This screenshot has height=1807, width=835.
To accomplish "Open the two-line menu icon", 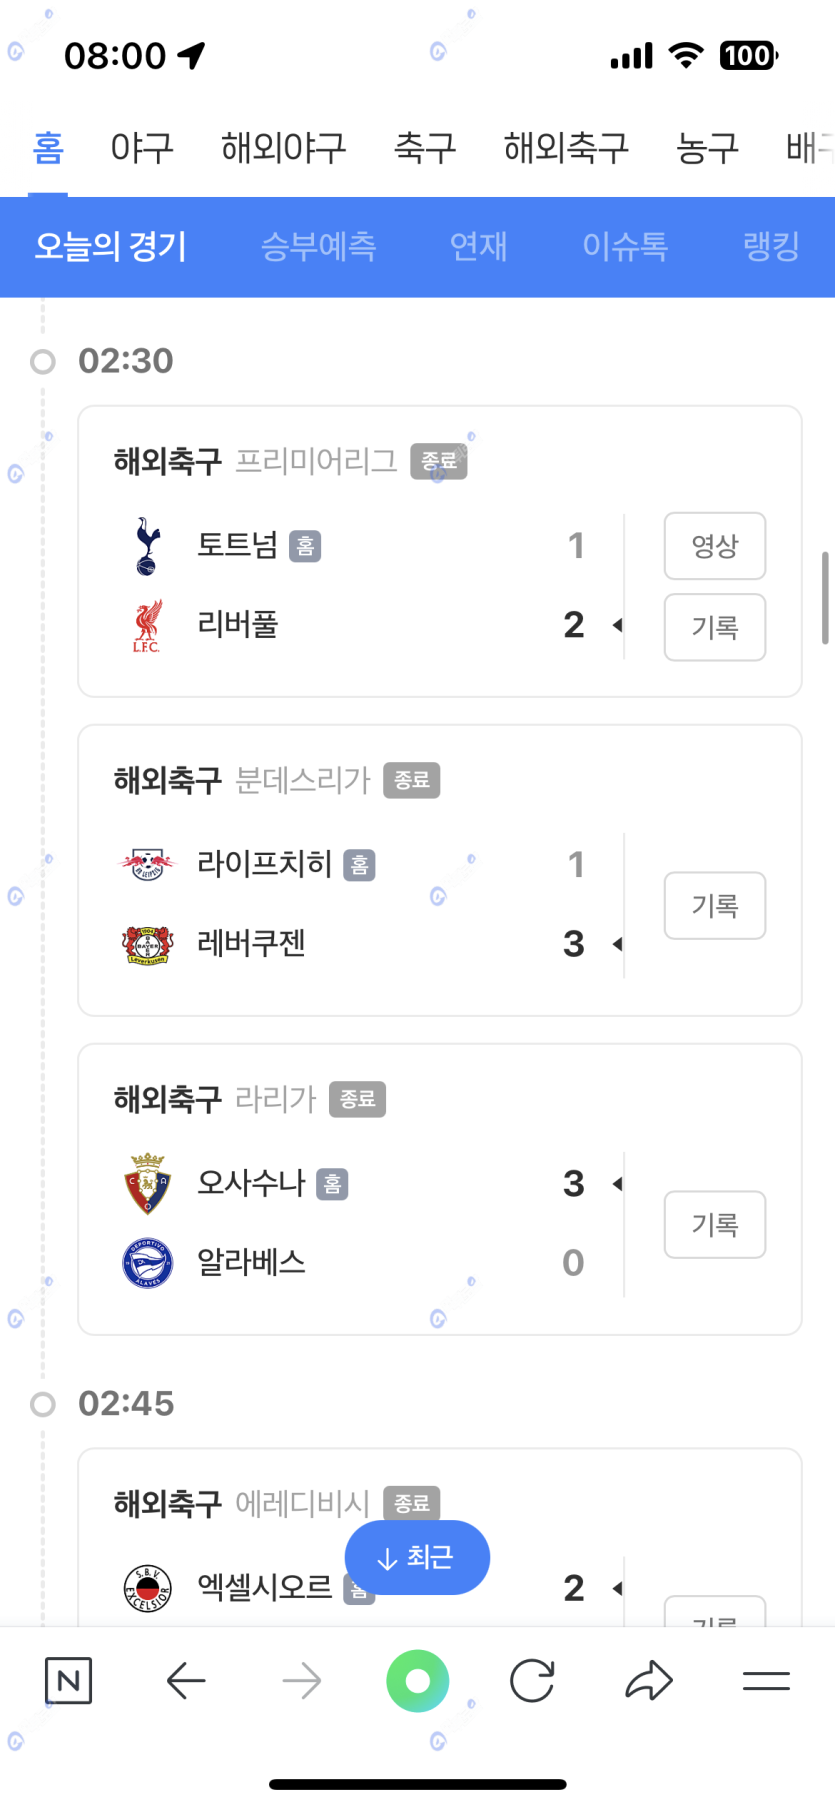I will click(766, 1680).
